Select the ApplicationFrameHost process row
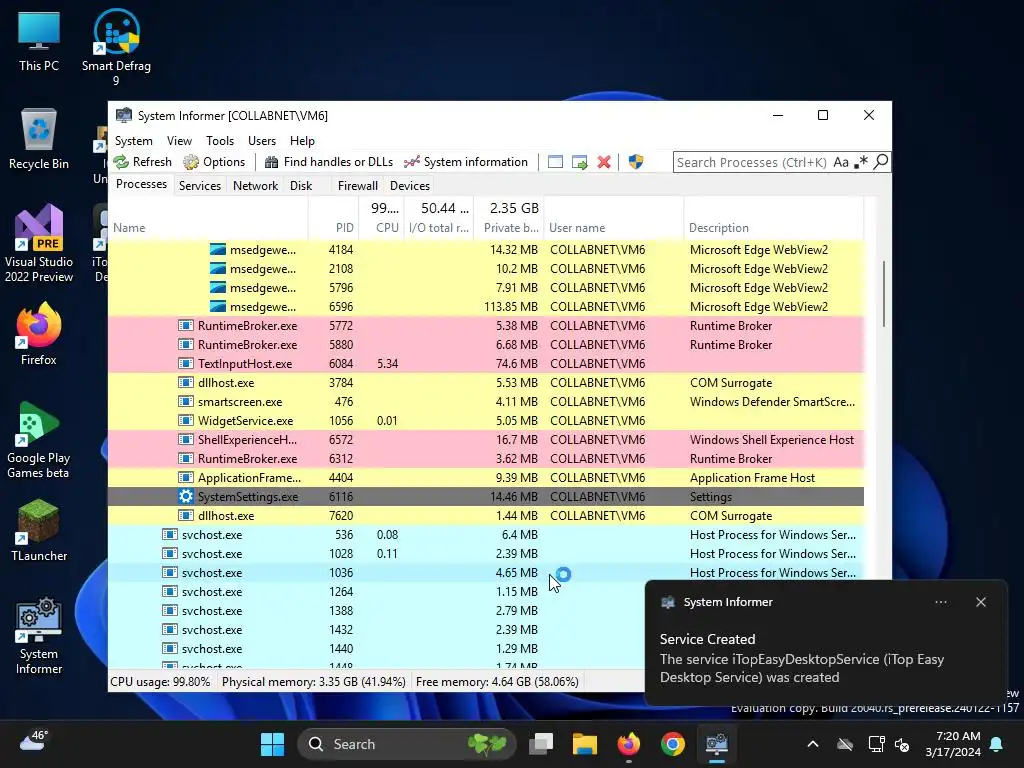The image size is (1024, 768). tap(486, 478)
